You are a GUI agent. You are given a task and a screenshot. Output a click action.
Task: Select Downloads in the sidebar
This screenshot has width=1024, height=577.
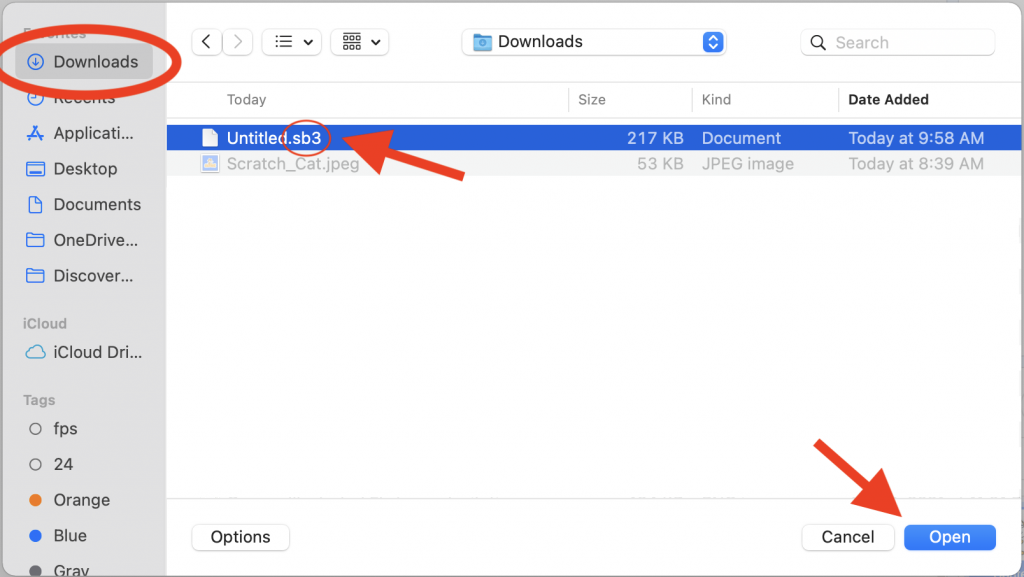tap(95, 62)
